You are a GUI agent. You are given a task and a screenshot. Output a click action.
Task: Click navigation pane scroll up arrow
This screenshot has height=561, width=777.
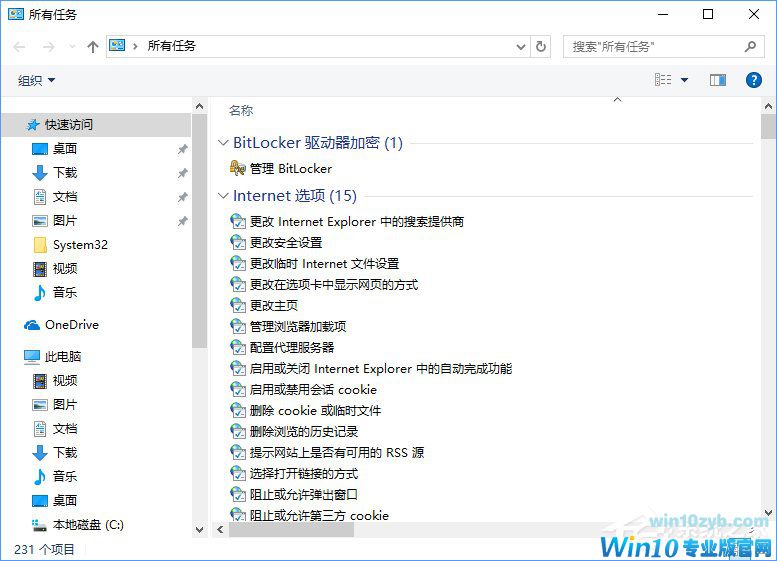(199, 106)
